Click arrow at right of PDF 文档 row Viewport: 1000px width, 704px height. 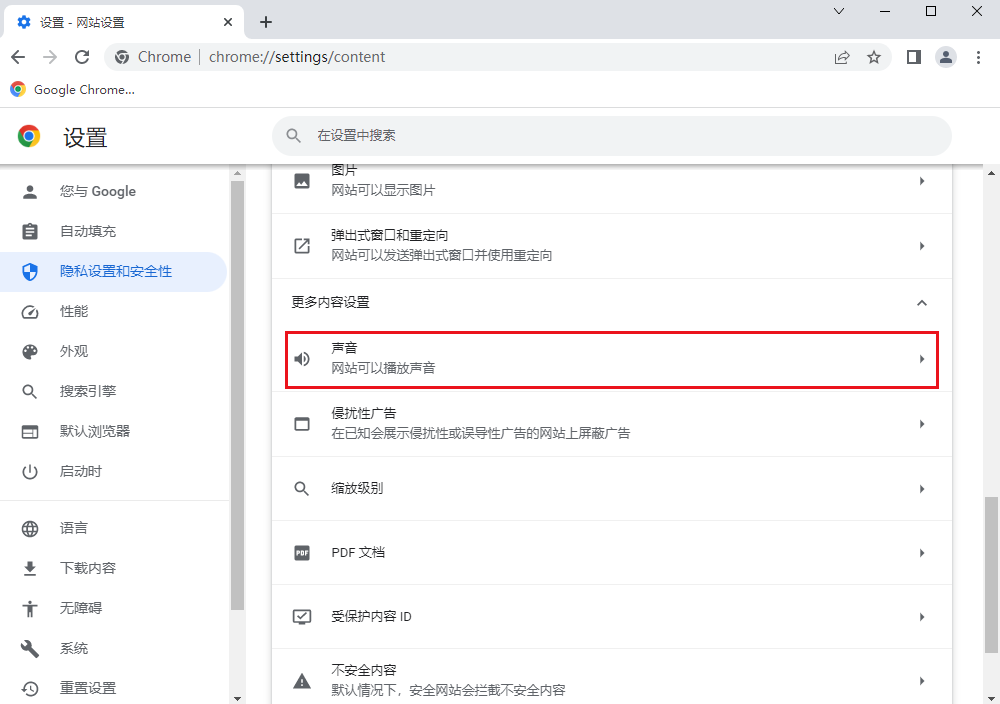tap(922, 553)
